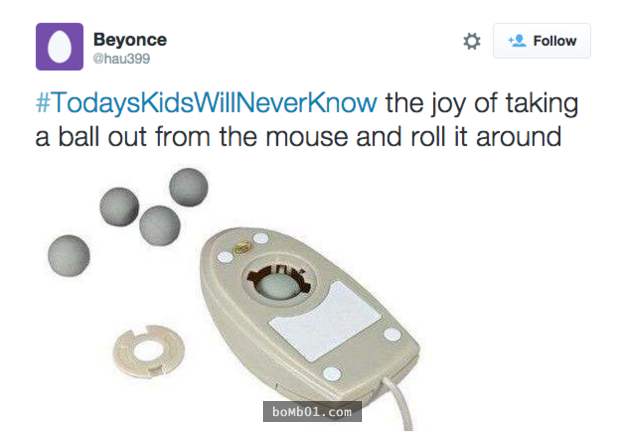Follow the Beyonce account
The width and height of the screenshot is (625, 432).
[x=542, y=41]
